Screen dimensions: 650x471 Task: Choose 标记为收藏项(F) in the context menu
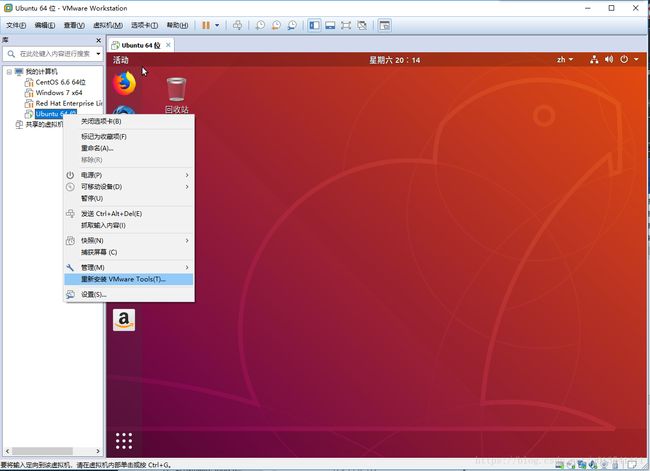pos(129,136)
